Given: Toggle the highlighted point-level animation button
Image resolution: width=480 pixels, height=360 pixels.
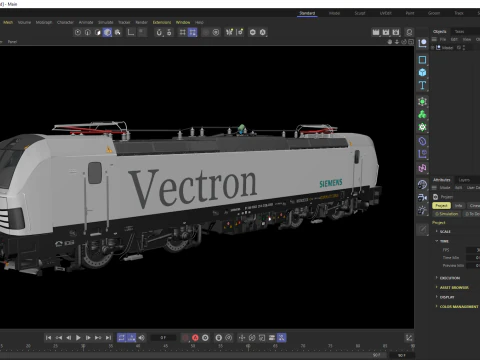Looking at the screenshot, I should pos(282,338).
